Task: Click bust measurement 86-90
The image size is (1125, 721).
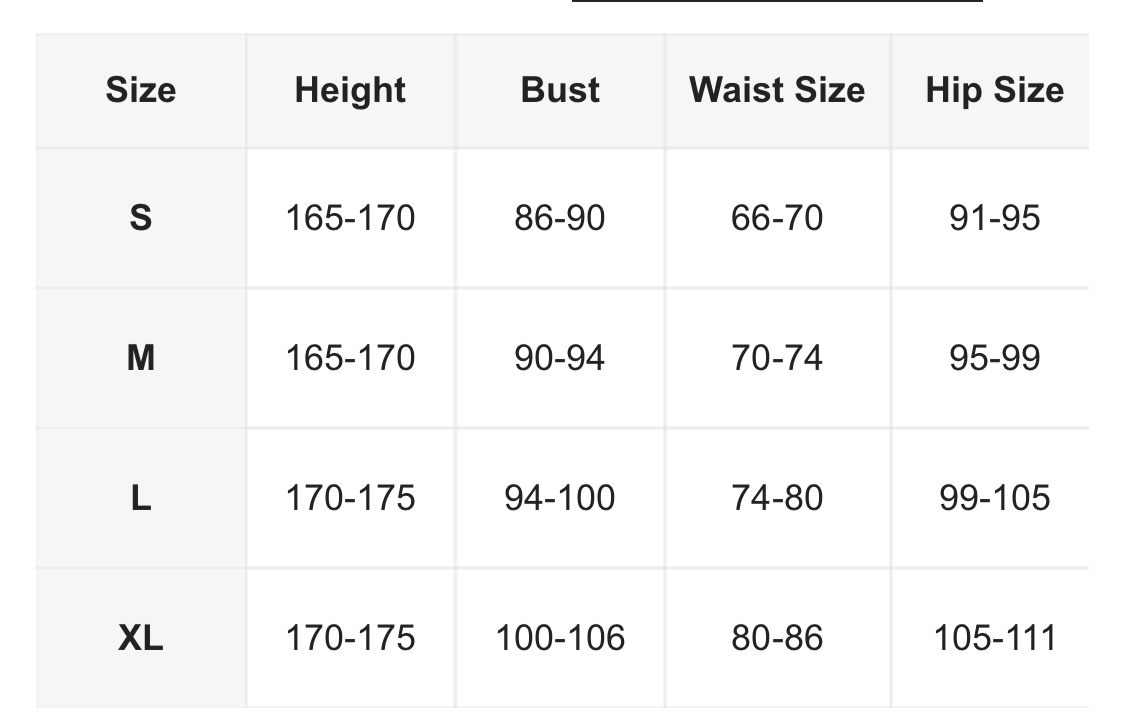Action: click(560, 217)
